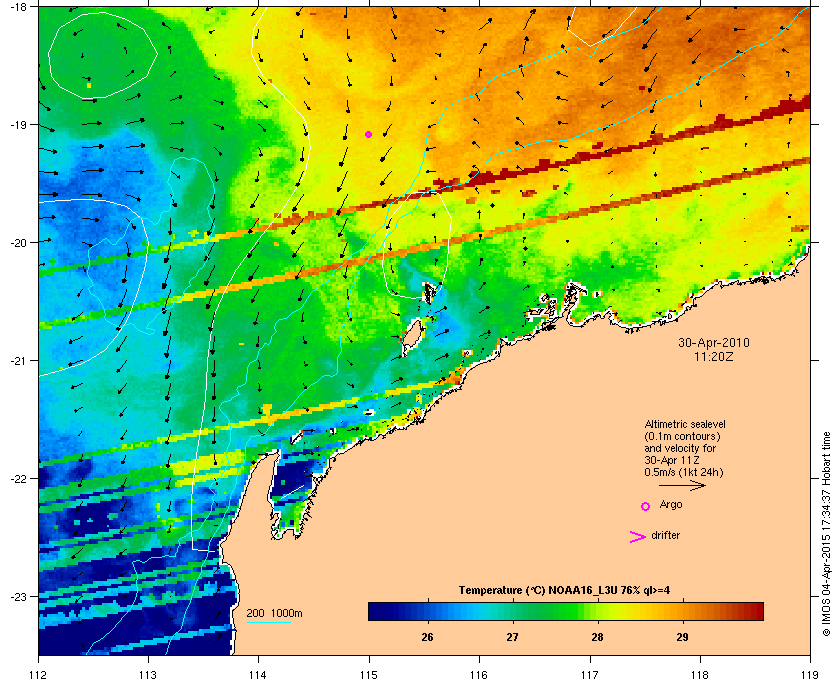Viewport: 840px width, 680px height.
Task: Click the magenta drifter legend symbol
Action: (x=638, y=537)
